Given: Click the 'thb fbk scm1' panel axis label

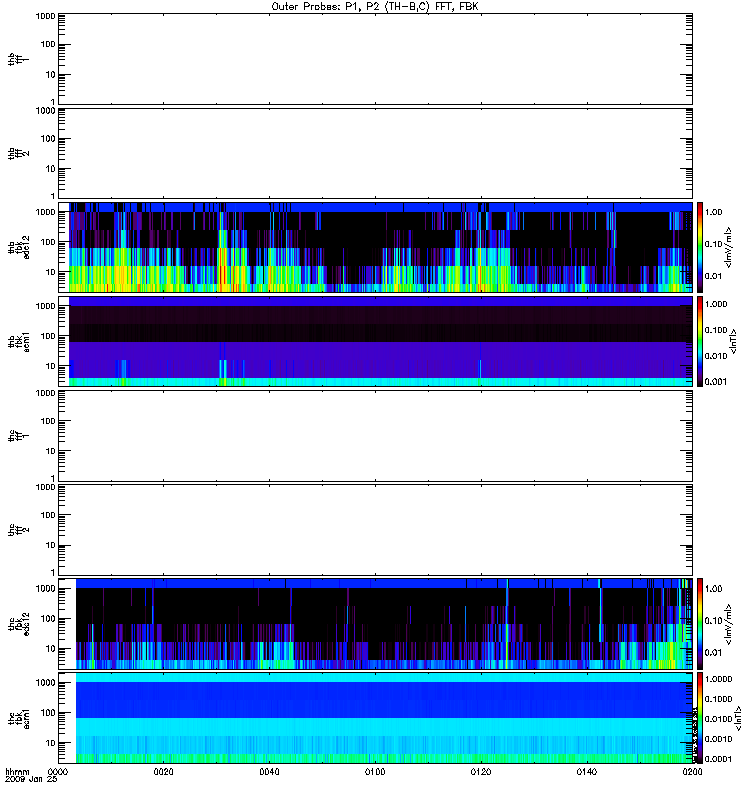Looking at the screenshot, I should (x=18, y=342).
